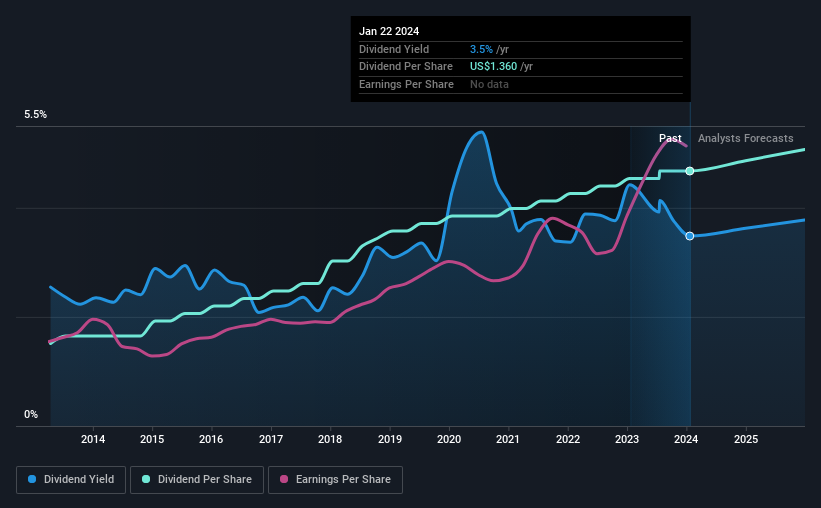Click the 2017 x-axis label
Screen dimensions: 821x508
pos(271,439)
